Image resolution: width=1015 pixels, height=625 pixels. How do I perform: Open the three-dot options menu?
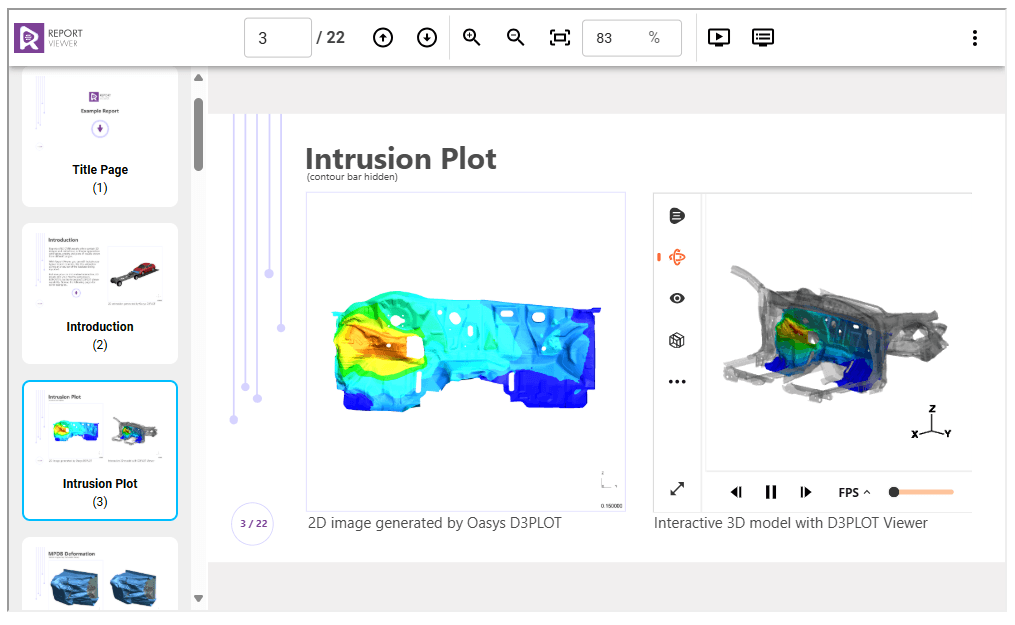click(x=975, y=38)
